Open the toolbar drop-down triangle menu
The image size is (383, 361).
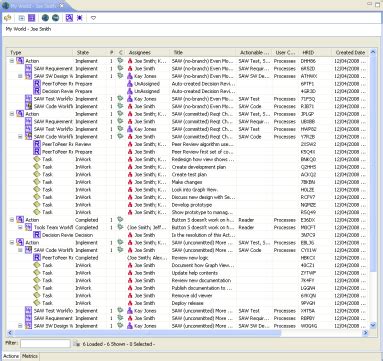(93, 18)
